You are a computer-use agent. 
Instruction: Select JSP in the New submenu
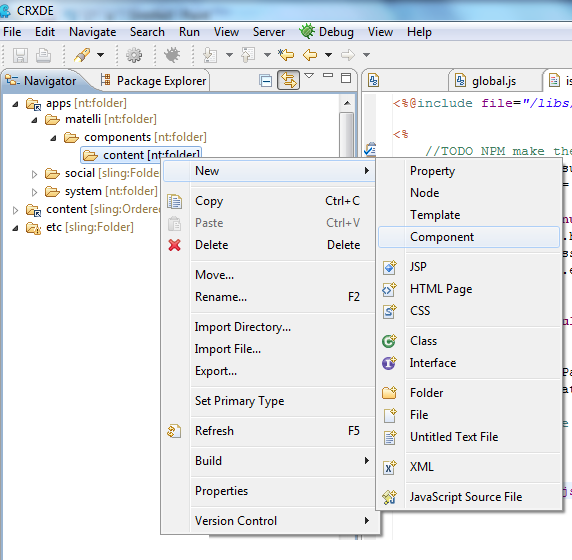coord(469,267)
